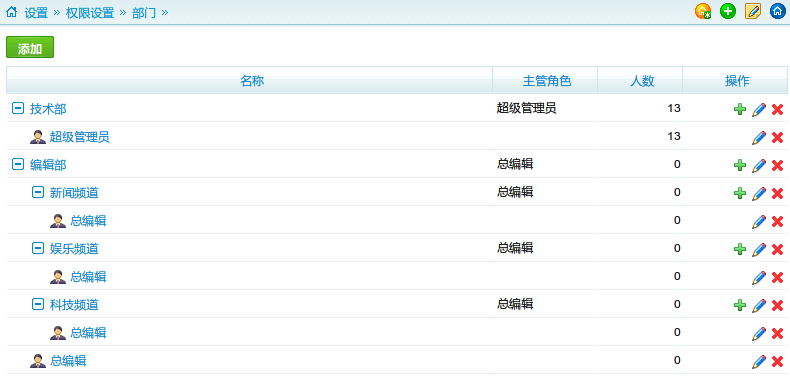
Task: Edit the 科技频道 row with the pencil icon
Action: (759, 305)
